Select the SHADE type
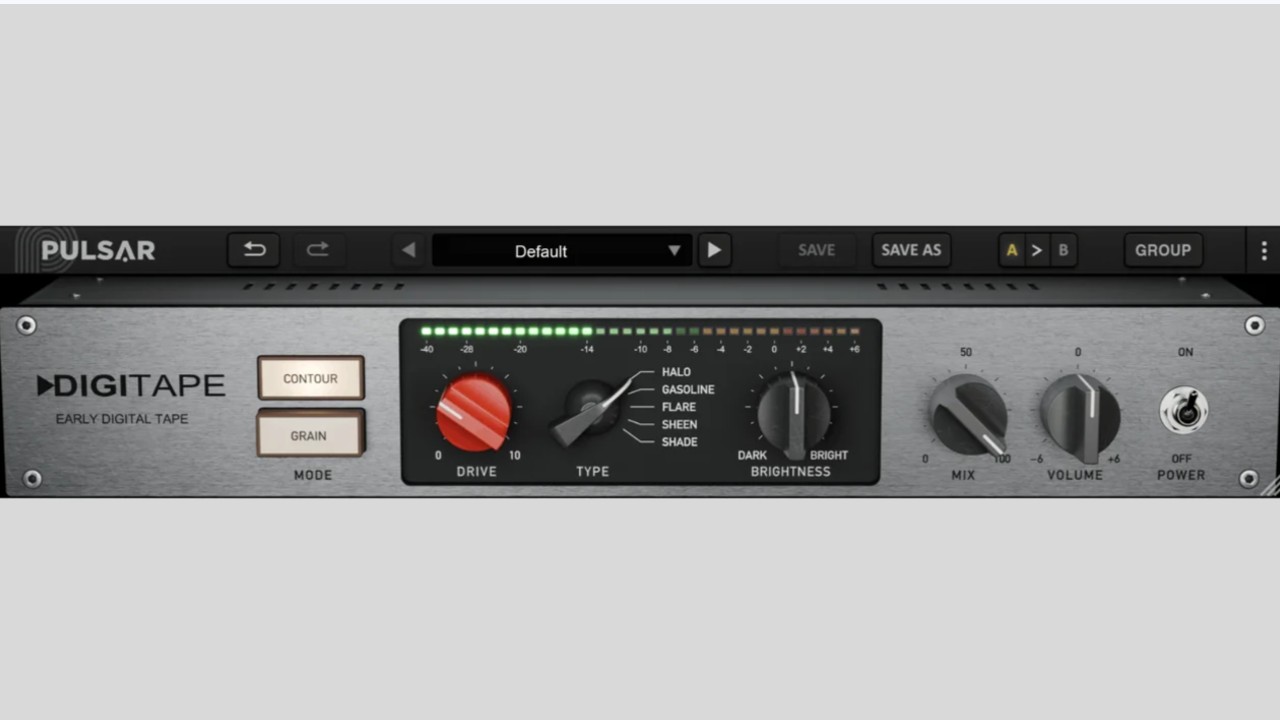The image size is (1280, 720). coord(680,442)
